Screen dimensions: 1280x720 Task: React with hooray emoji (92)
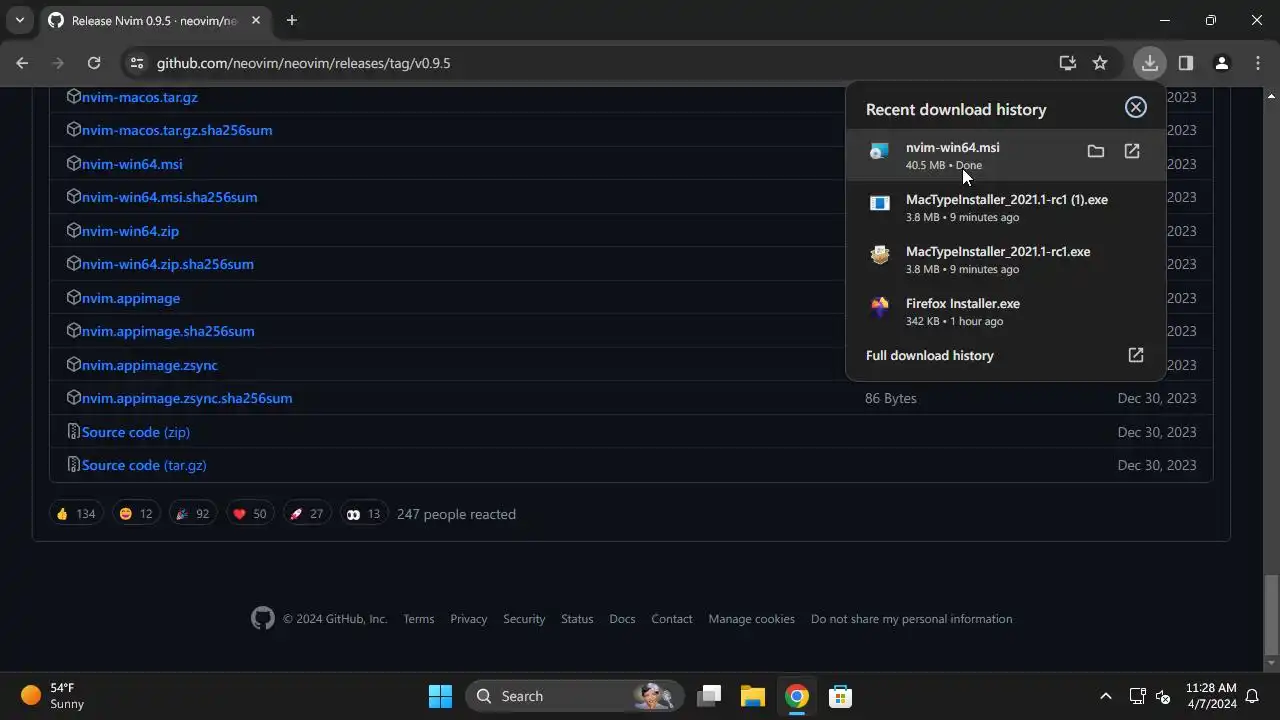193,514
